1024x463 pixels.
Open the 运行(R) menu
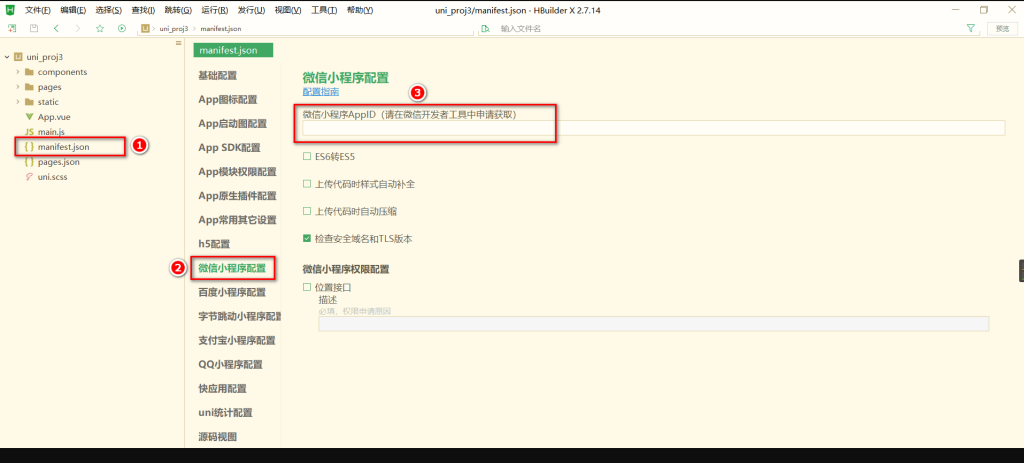tap(215, 10)
